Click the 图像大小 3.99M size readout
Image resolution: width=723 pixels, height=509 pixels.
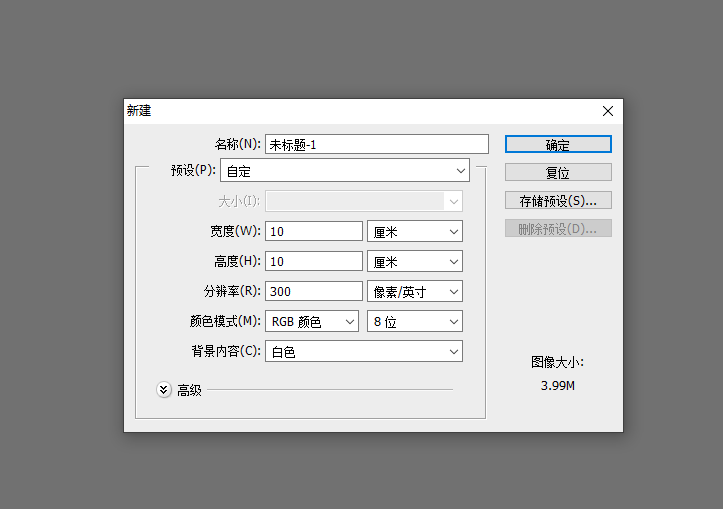pyautogui.click(x=557, y=385)
